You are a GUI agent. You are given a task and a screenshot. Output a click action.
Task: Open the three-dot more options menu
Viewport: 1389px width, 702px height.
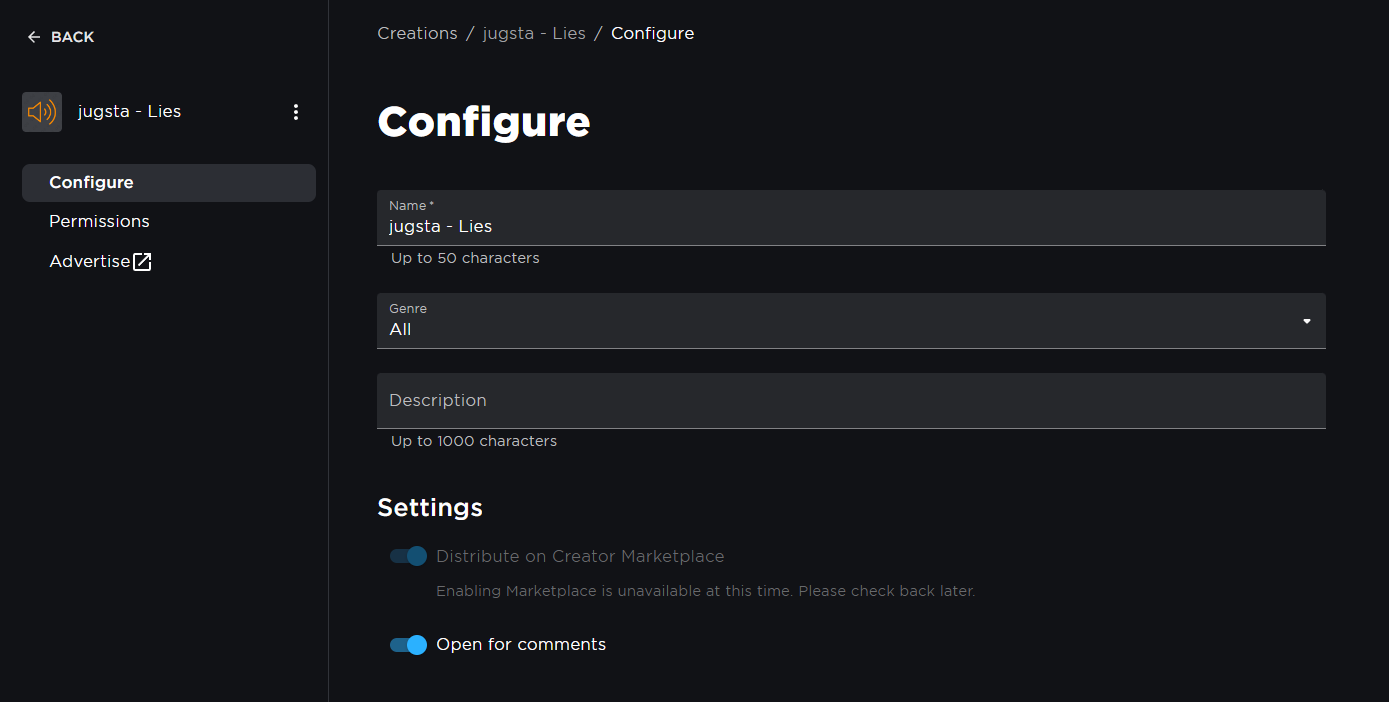[x=295, y=112]
